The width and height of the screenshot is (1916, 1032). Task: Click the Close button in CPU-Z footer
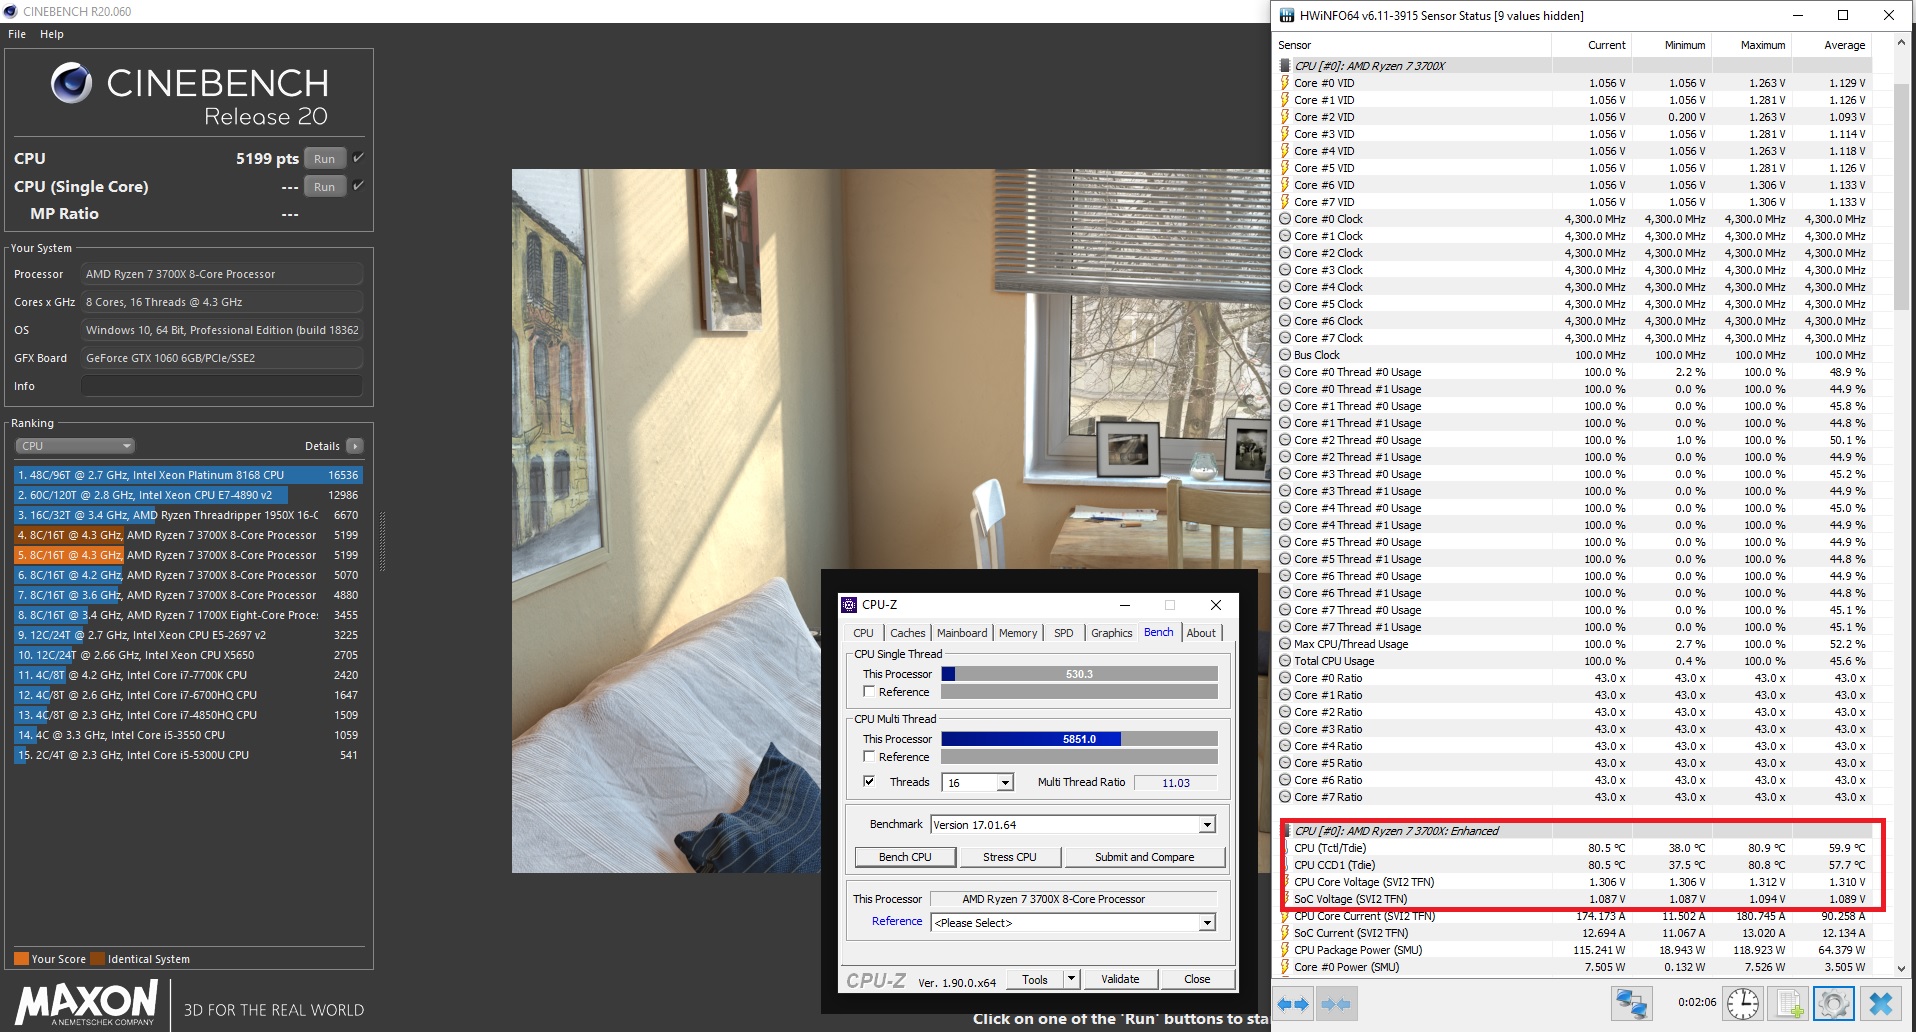click(1197, 979)
